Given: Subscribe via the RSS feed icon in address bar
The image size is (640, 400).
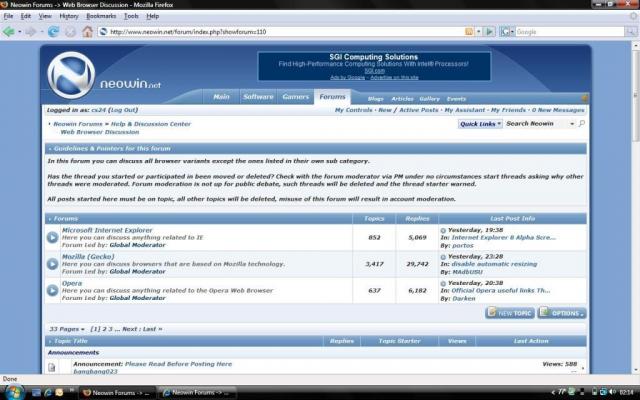Looking at the screenshot, I should click(469, 31).
